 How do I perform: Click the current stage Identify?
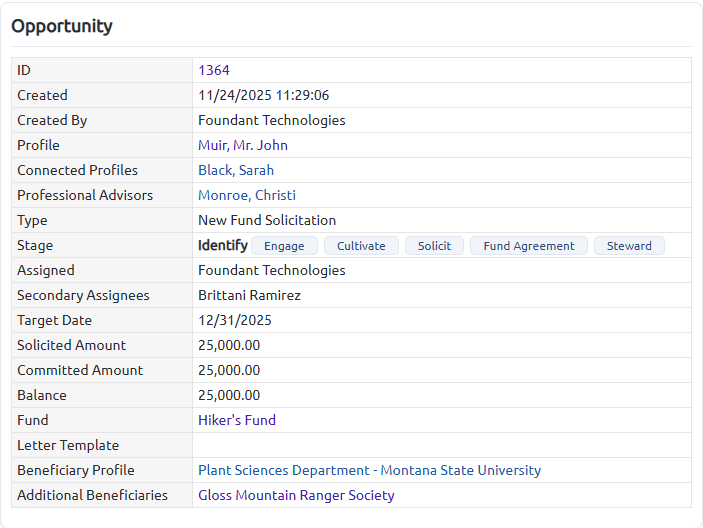pos(222,245)
